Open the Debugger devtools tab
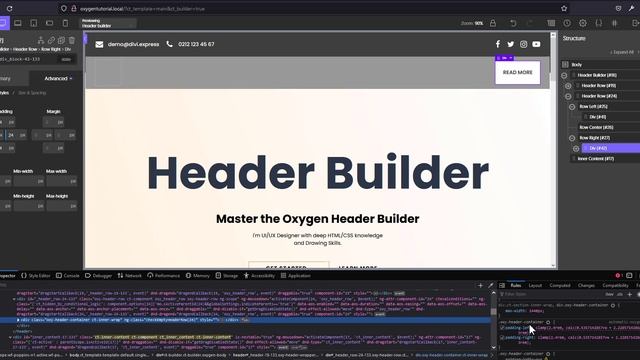 pos(98,276)
